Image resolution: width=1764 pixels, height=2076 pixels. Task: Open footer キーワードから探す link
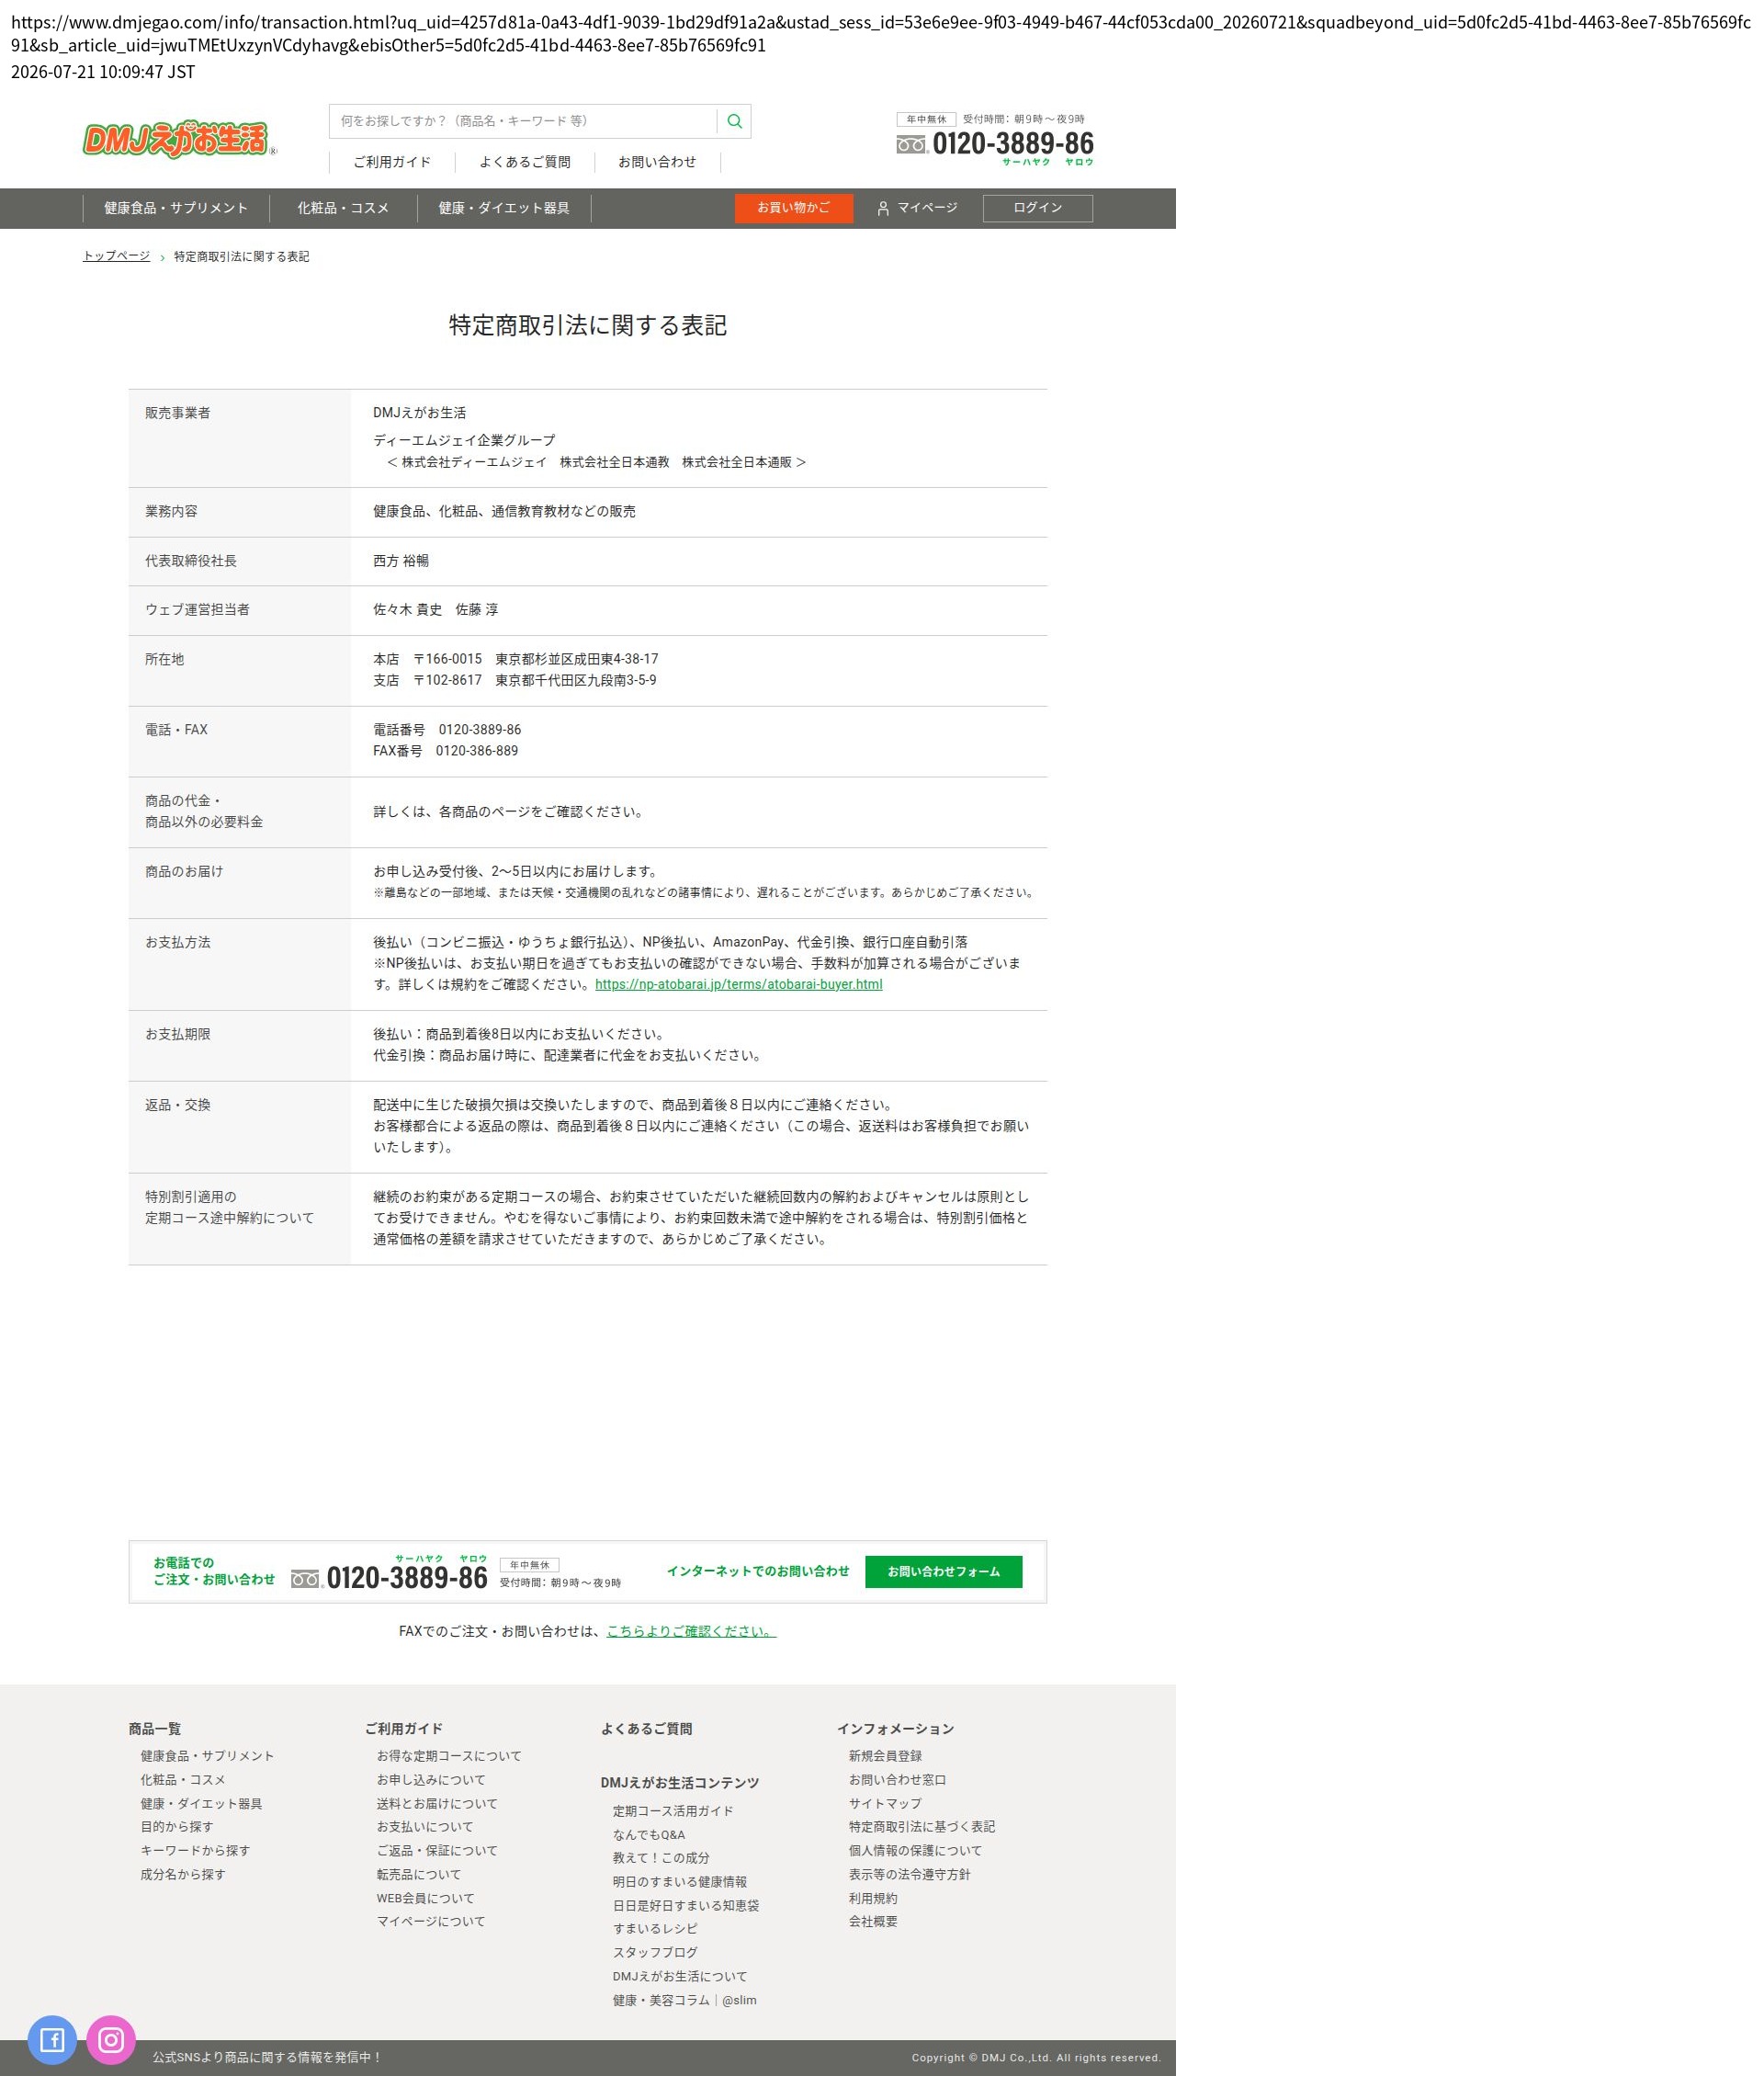pyautogui.click(x=195, y=1851)
